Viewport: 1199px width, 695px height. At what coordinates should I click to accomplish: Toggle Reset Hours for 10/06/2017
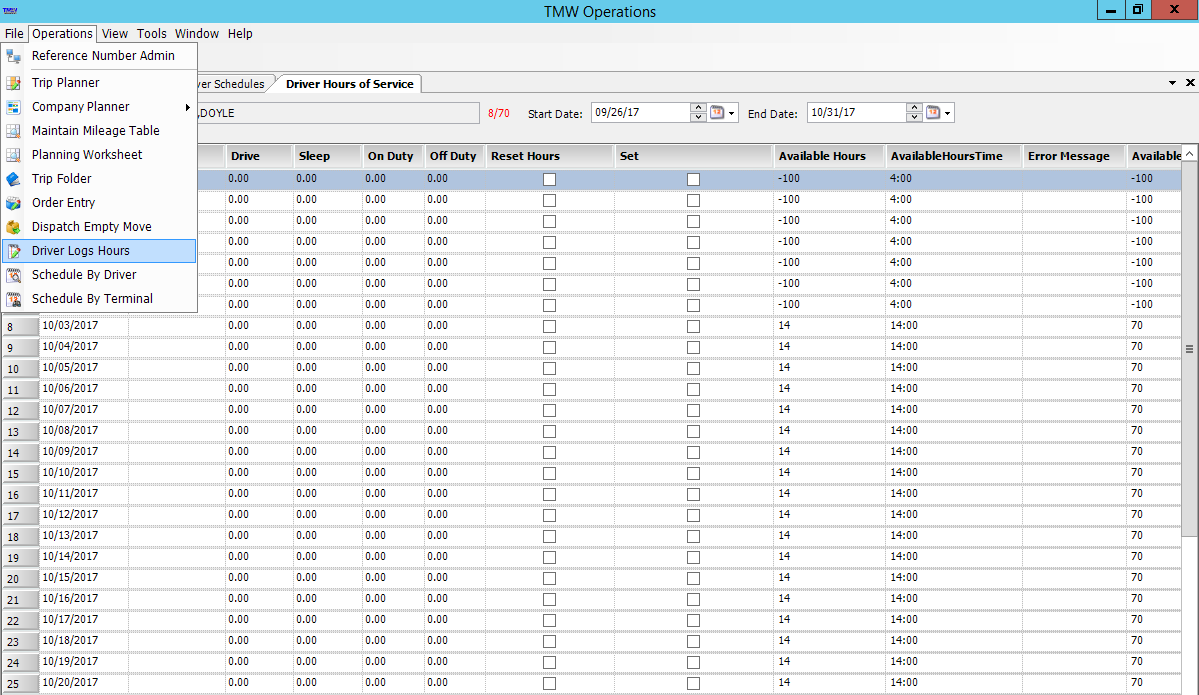click(x=549, y=389)
